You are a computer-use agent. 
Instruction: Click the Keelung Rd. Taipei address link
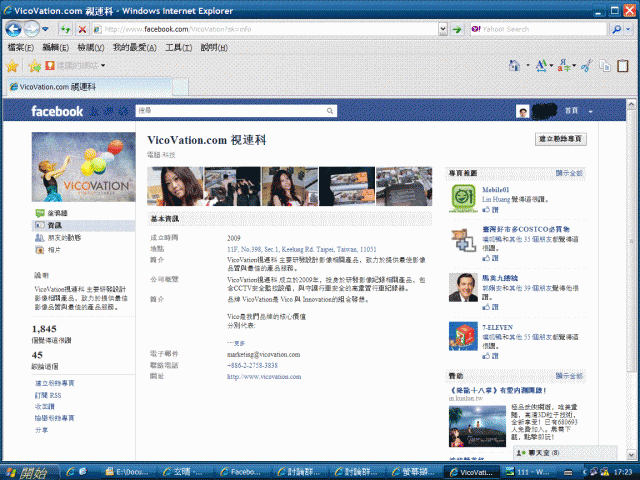(x=302, y=249)
